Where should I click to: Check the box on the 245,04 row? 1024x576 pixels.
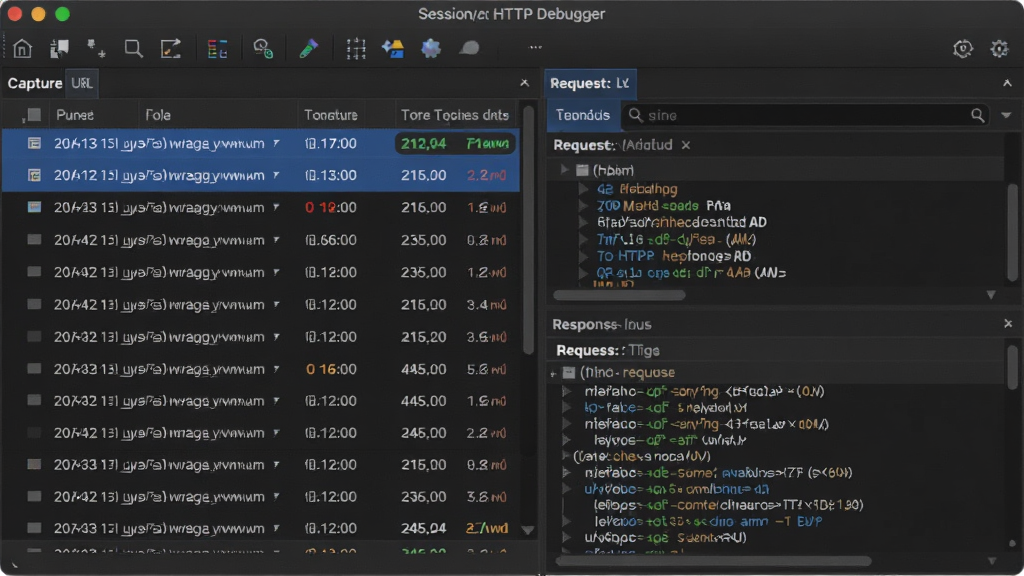pos(34,528)
